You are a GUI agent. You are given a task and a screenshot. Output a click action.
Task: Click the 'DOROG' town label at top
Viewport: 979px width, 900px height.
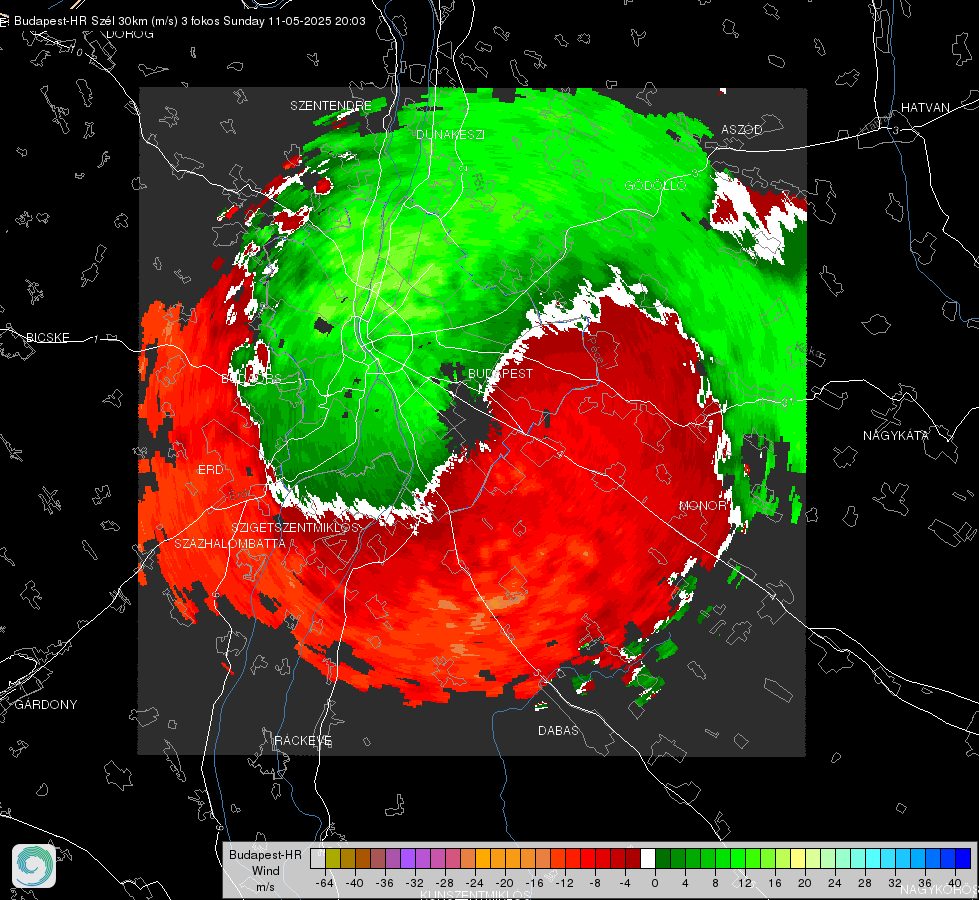pos(130,34)
